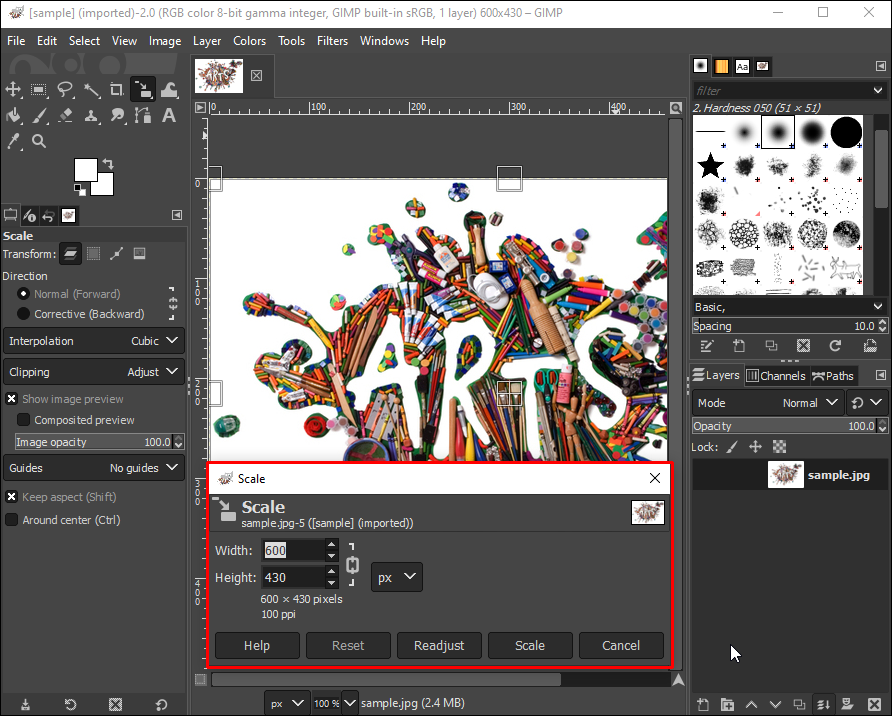The image size is (892, 716).
Task: Choose the Paintbrush tool
Action: tap(39, 115)
